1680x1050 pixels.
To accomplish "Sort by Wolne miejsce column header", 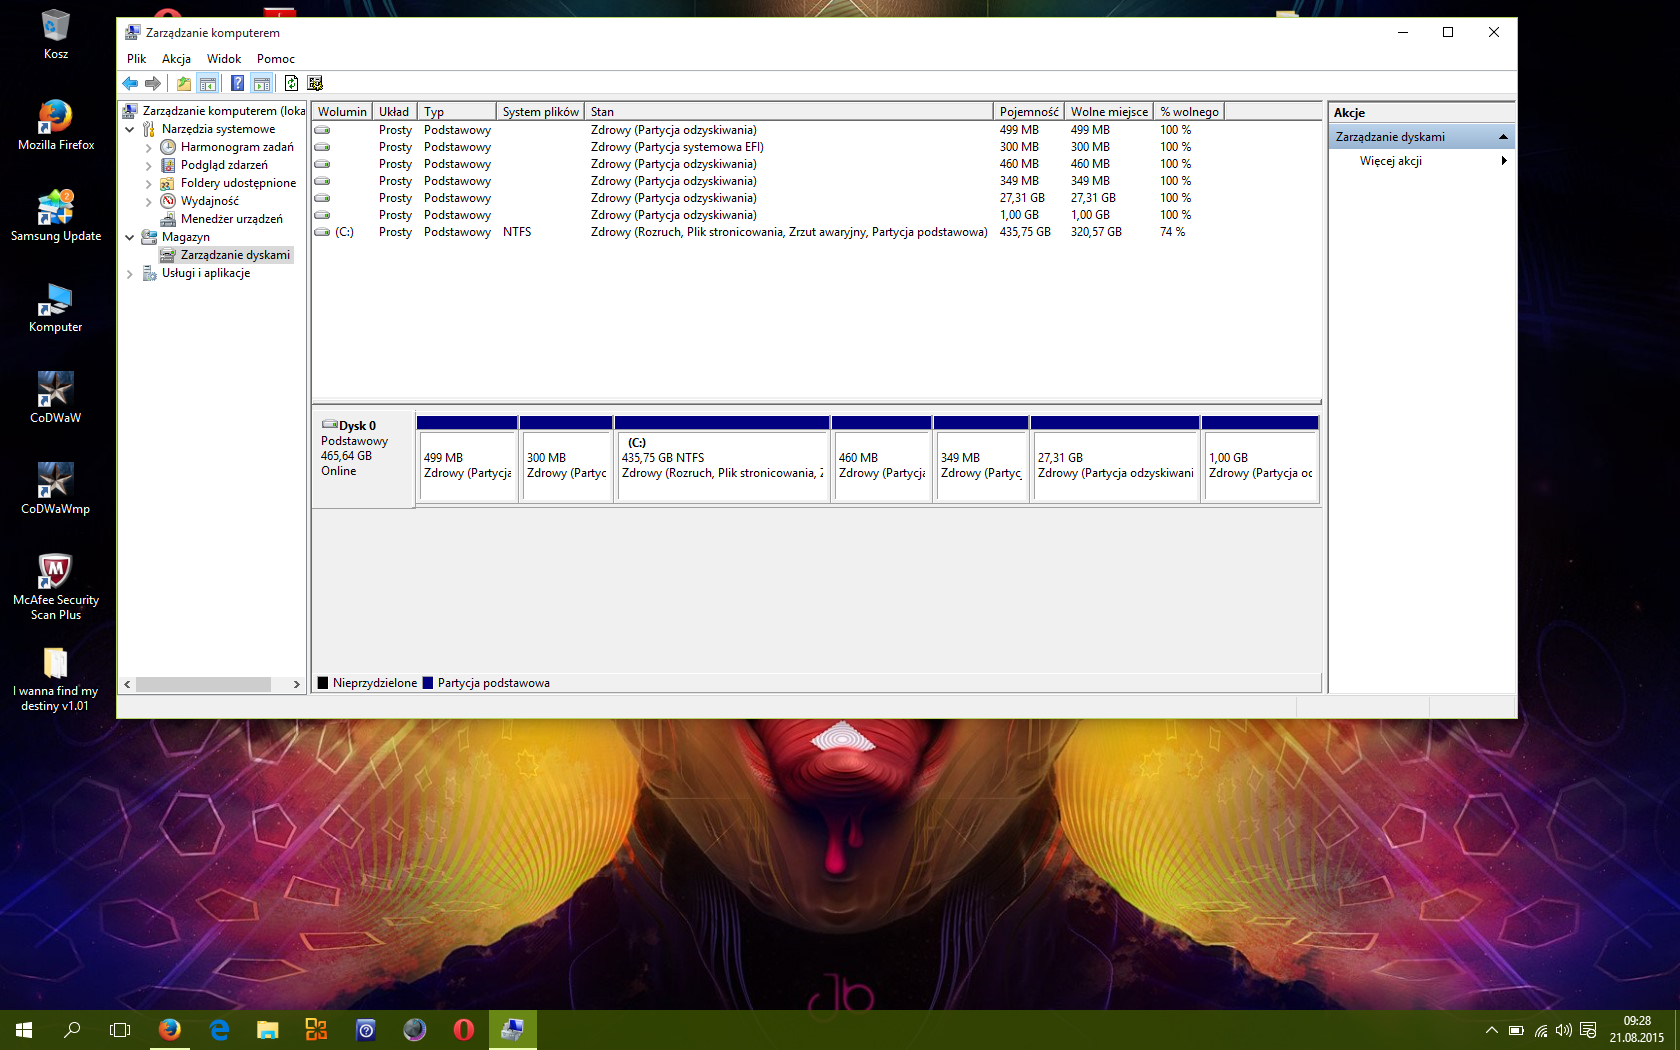I will tap(1109, 112).
